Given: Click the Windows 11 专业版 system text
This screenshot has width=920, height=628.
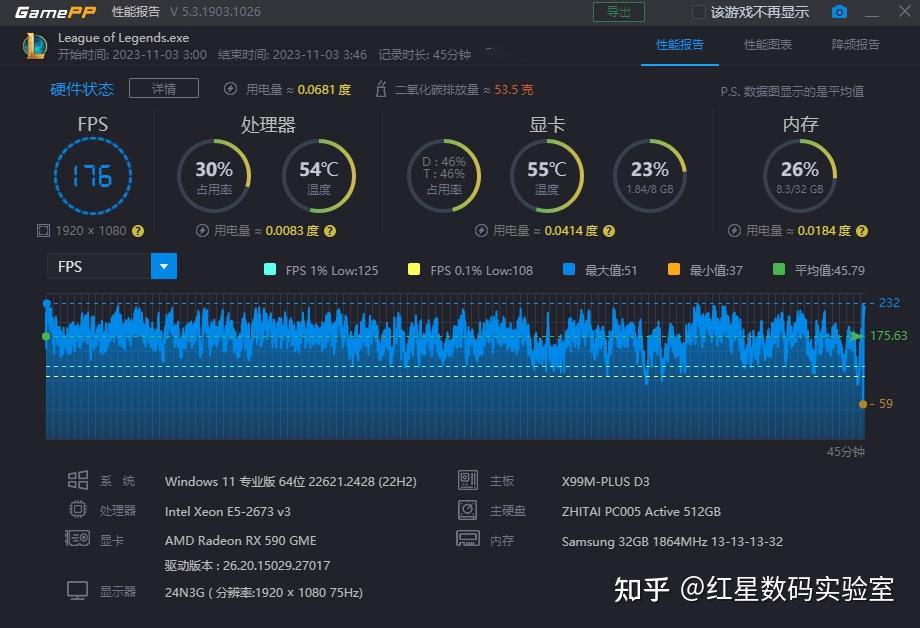Looking at the screenshot, I should [290, 482].
